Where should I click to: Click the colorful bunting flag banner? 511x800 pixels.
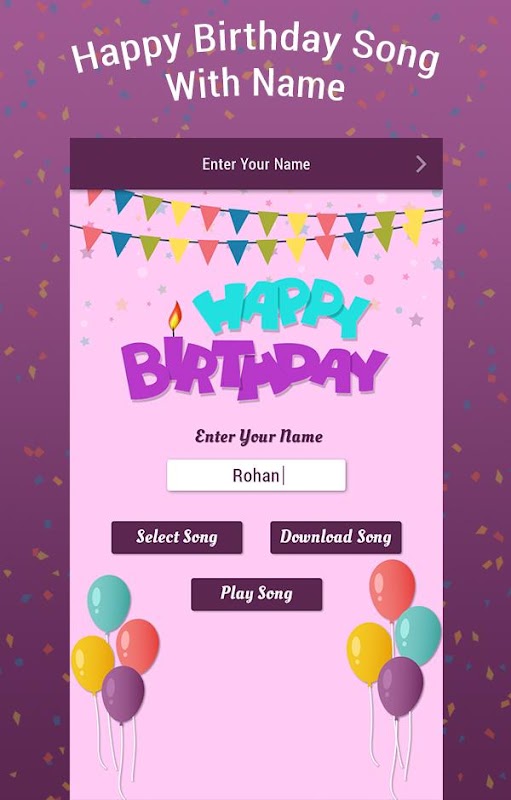click(x=256, y=227)
